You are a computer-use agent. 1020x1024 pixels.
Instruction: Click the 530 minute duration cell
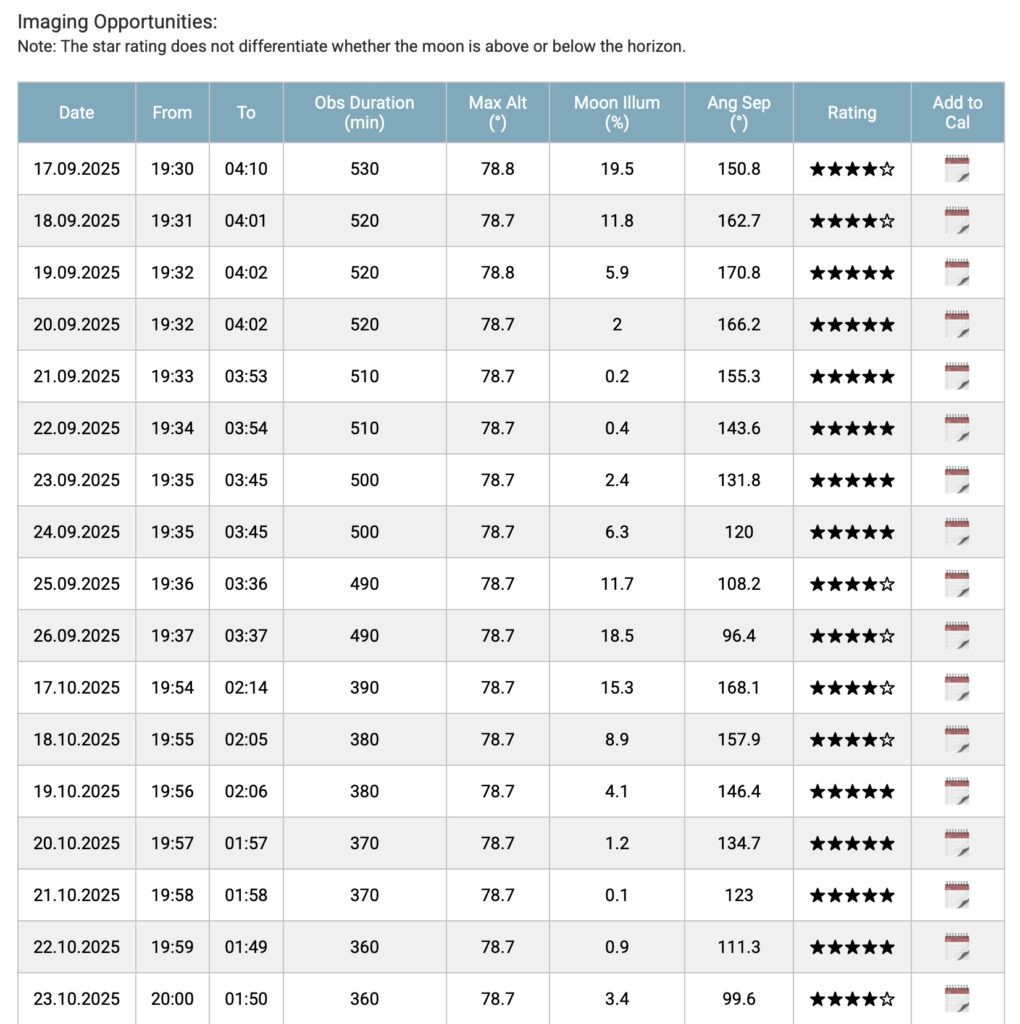click(364, 169)
